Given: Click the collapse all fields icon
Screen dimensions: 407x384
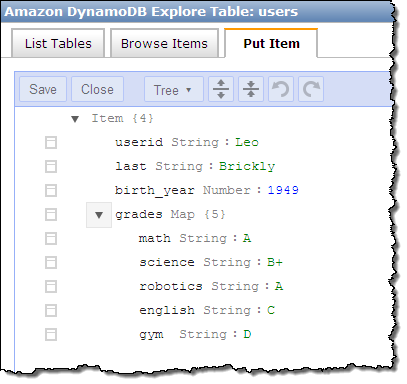Looking at the screenshot, I should 251,89.
